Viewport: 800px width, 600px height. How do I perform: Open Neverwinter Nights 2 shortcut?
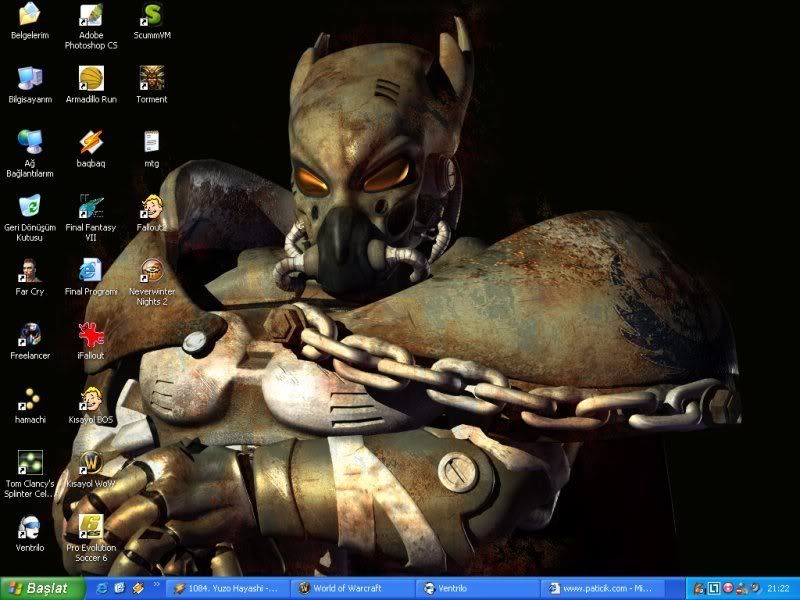[151, 270]
